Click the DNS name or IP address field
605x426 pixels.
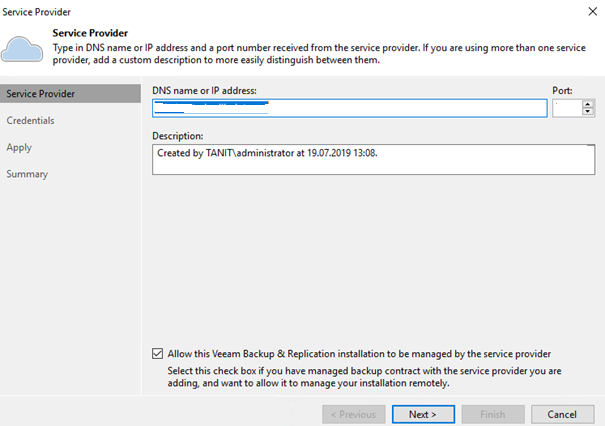tap(350, 108)
